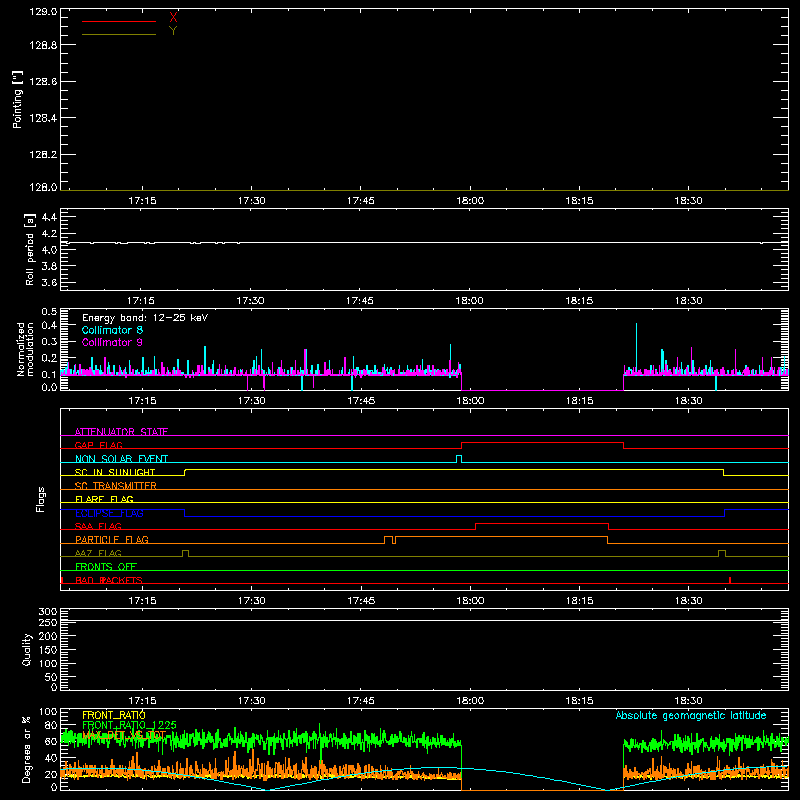This screenshot has width=800, height=800.
Task: Select the magenta 'Collimator 9' legend entry
Action: point(112,342)
